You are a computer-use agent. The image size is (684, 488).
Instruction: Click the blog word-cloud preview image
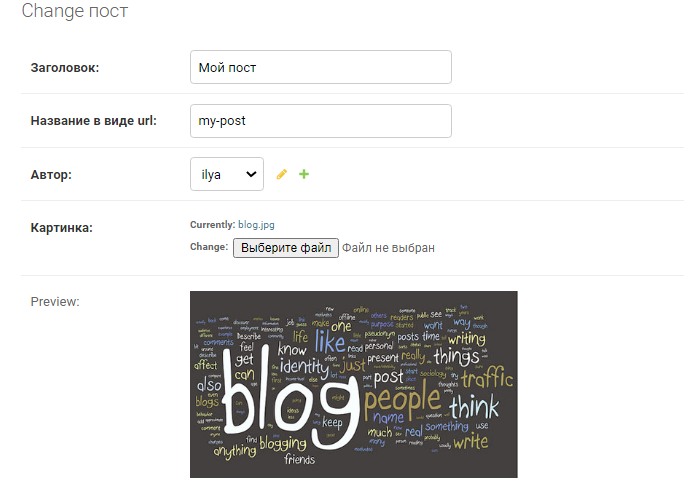354,384
